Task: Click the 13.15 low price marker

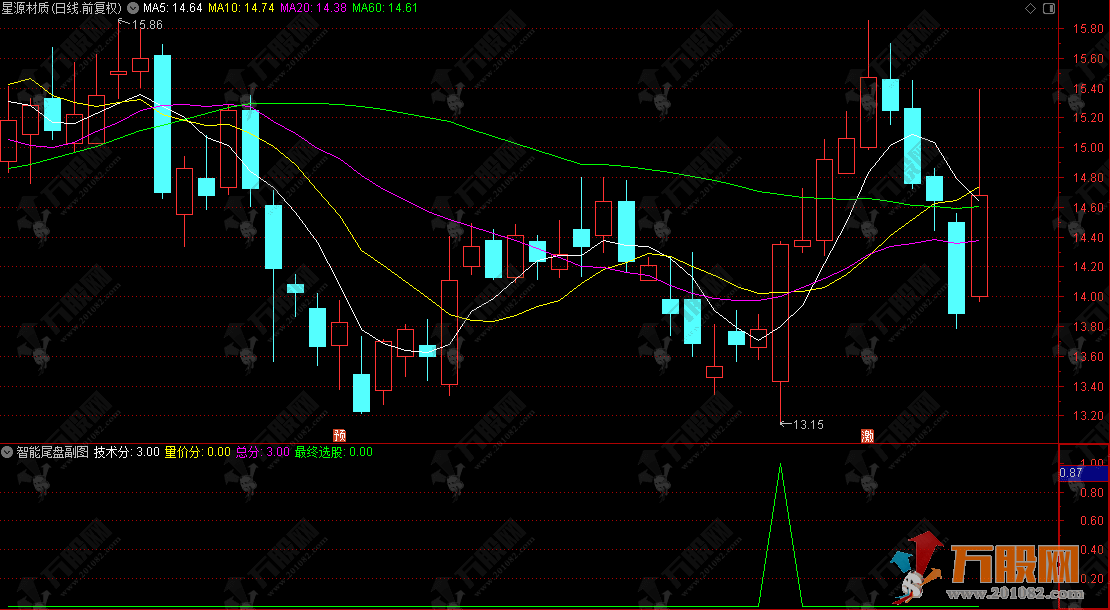Action: [806, 425]
